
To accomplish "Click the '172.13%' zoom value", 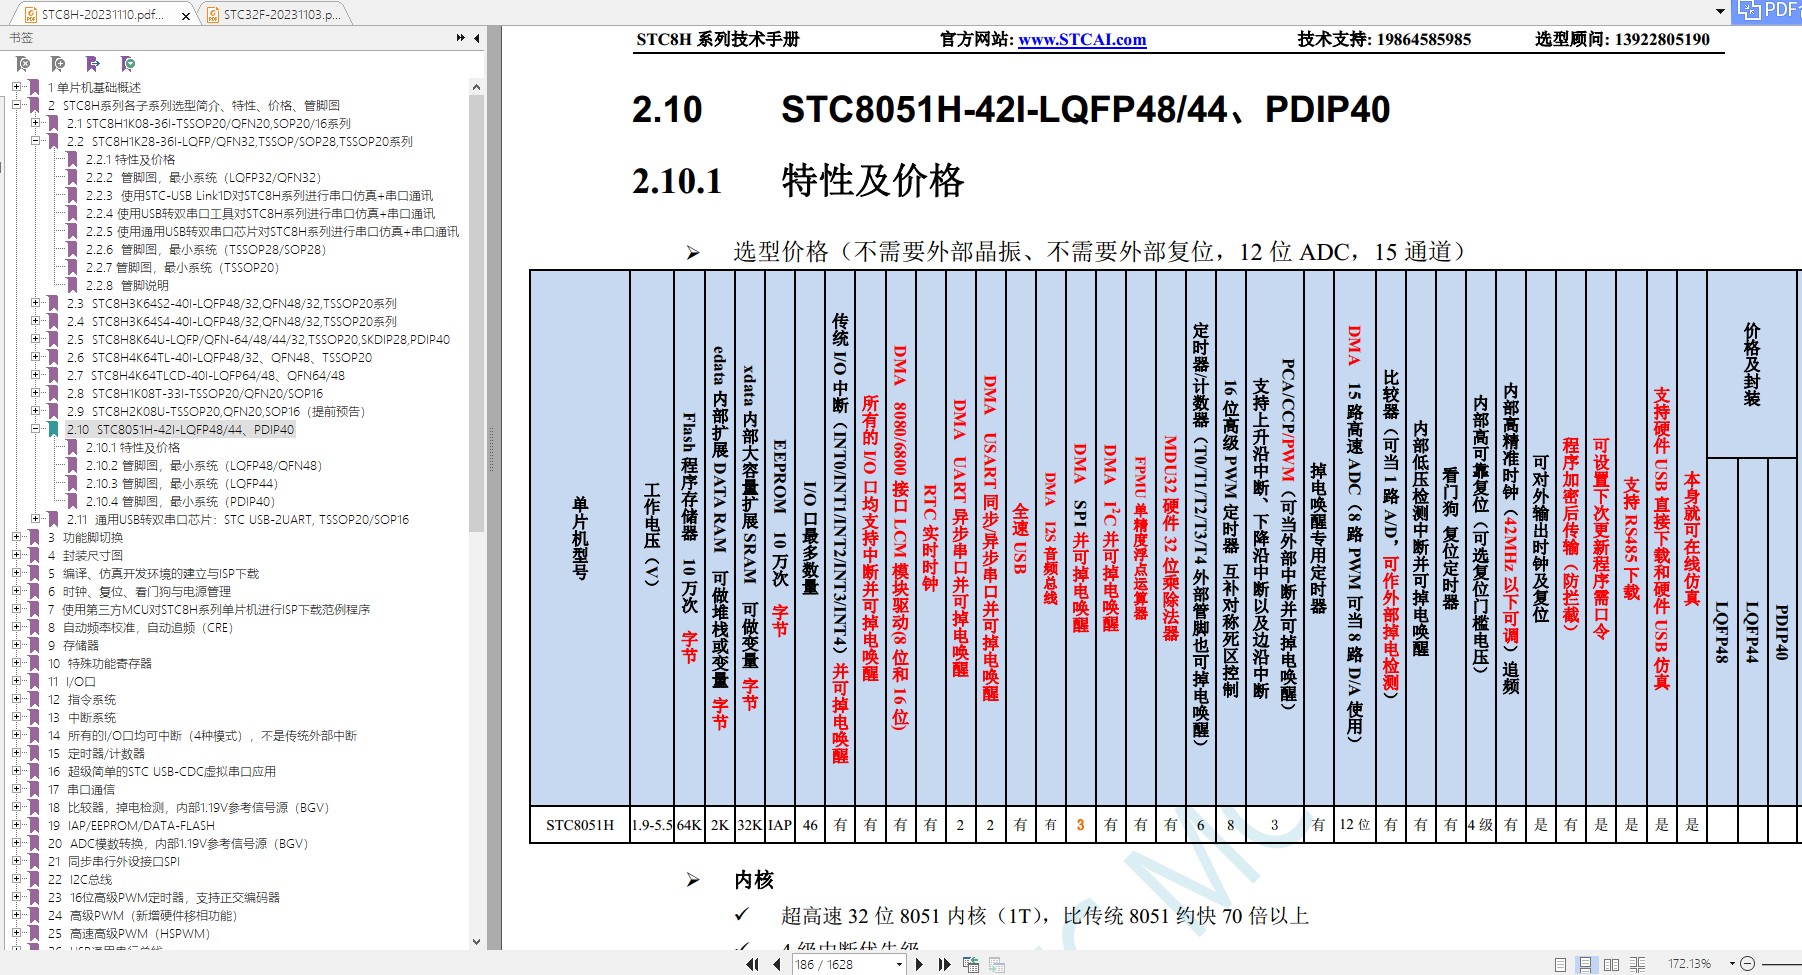I will click(1689, 964).
